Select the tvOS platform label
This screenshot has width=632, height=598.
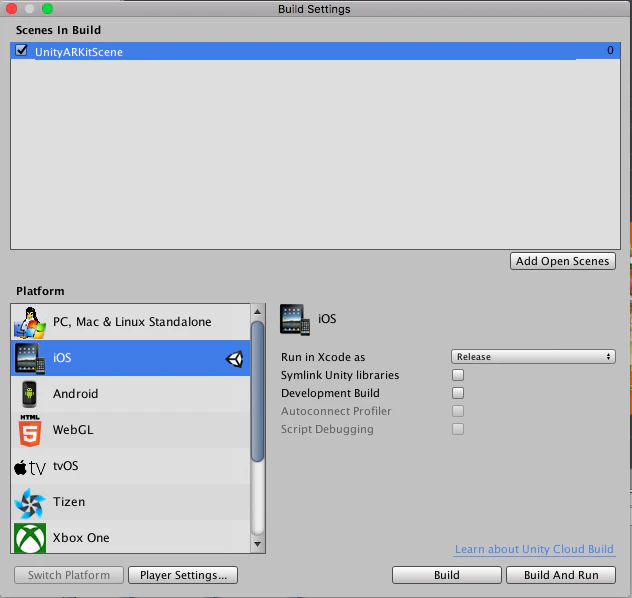66,466
